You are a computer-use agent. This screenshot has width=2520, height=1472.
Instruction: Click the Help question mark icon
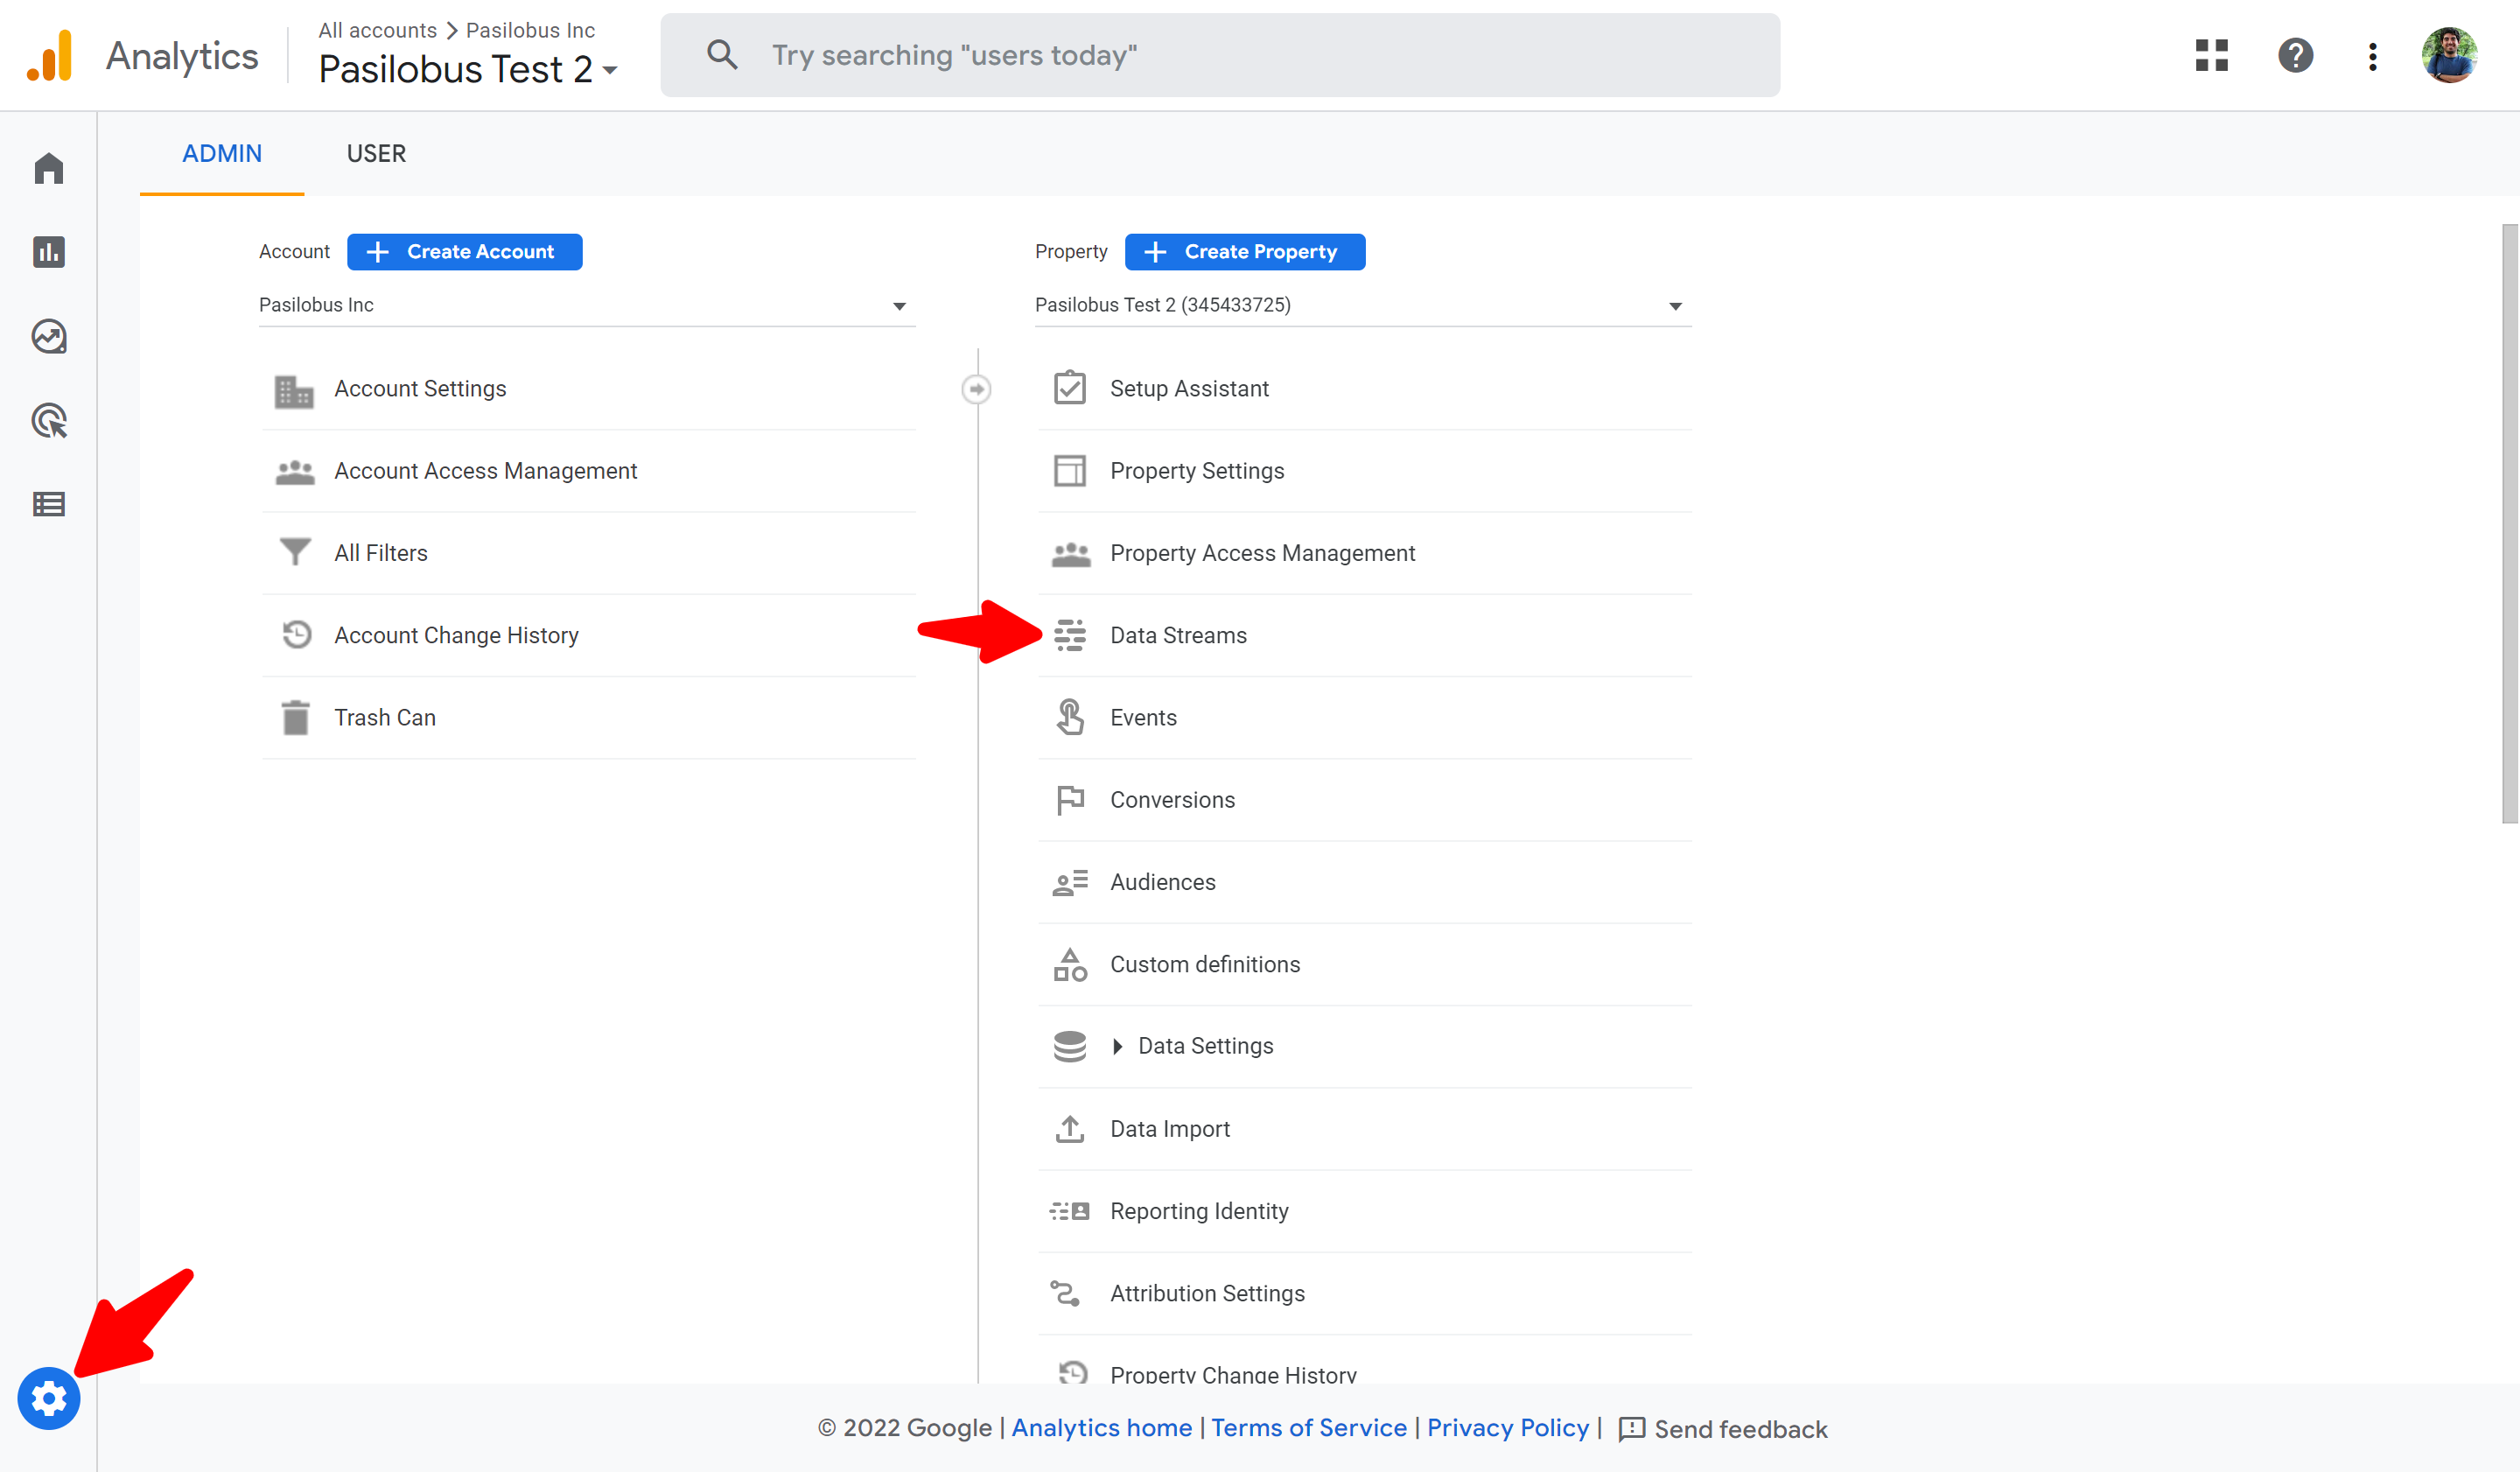(x=2295, y=55)
